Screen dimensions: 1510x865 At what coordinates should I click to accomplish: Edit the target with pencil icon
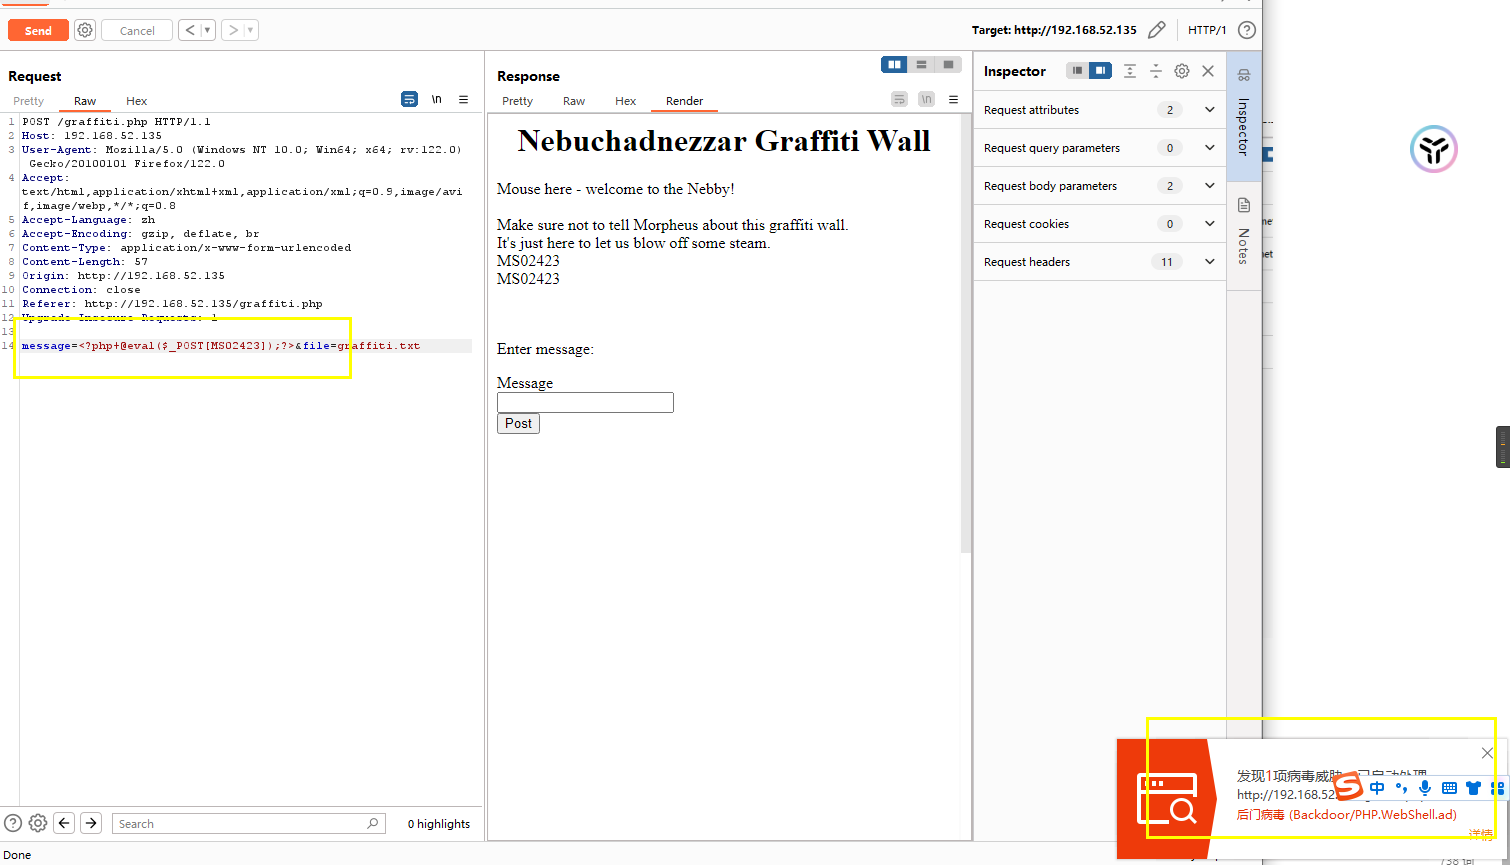1156,30
